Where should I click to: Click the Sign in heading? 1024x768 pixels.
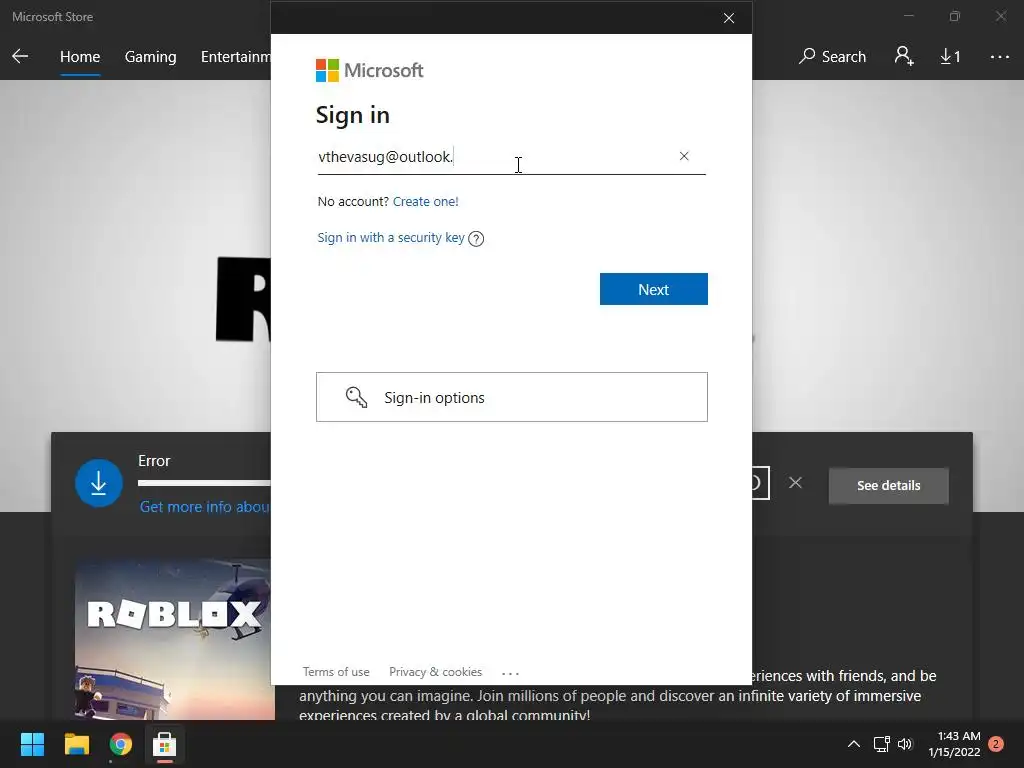click(353, 115)
